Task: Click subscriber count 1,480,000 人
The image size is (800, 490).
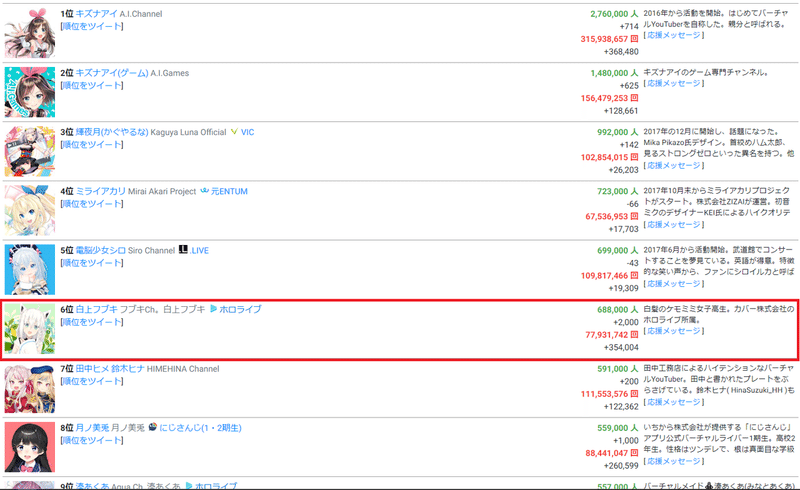Action: tap(614, 73)
